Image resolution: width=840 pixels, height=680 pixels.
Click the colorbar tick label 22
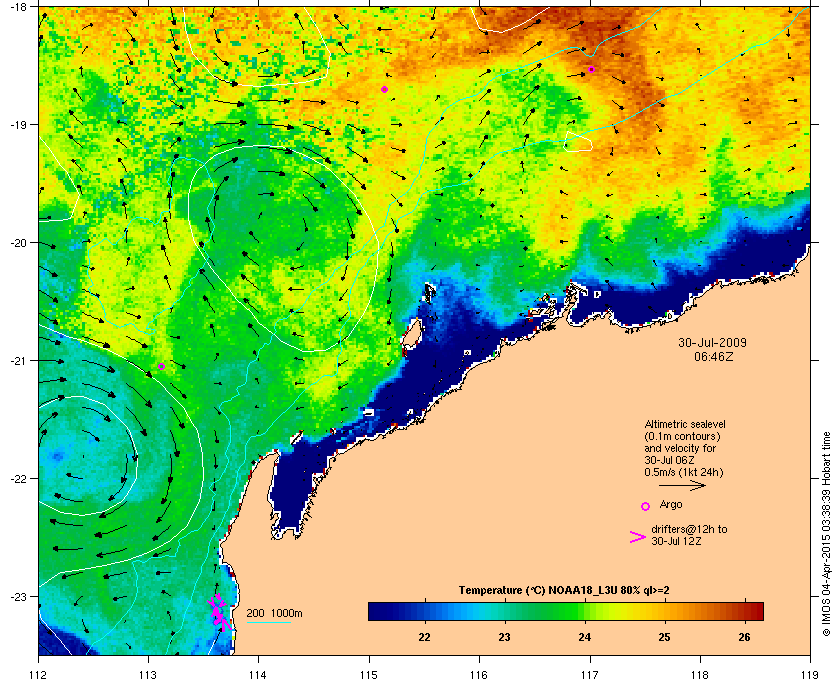[424, 637]
